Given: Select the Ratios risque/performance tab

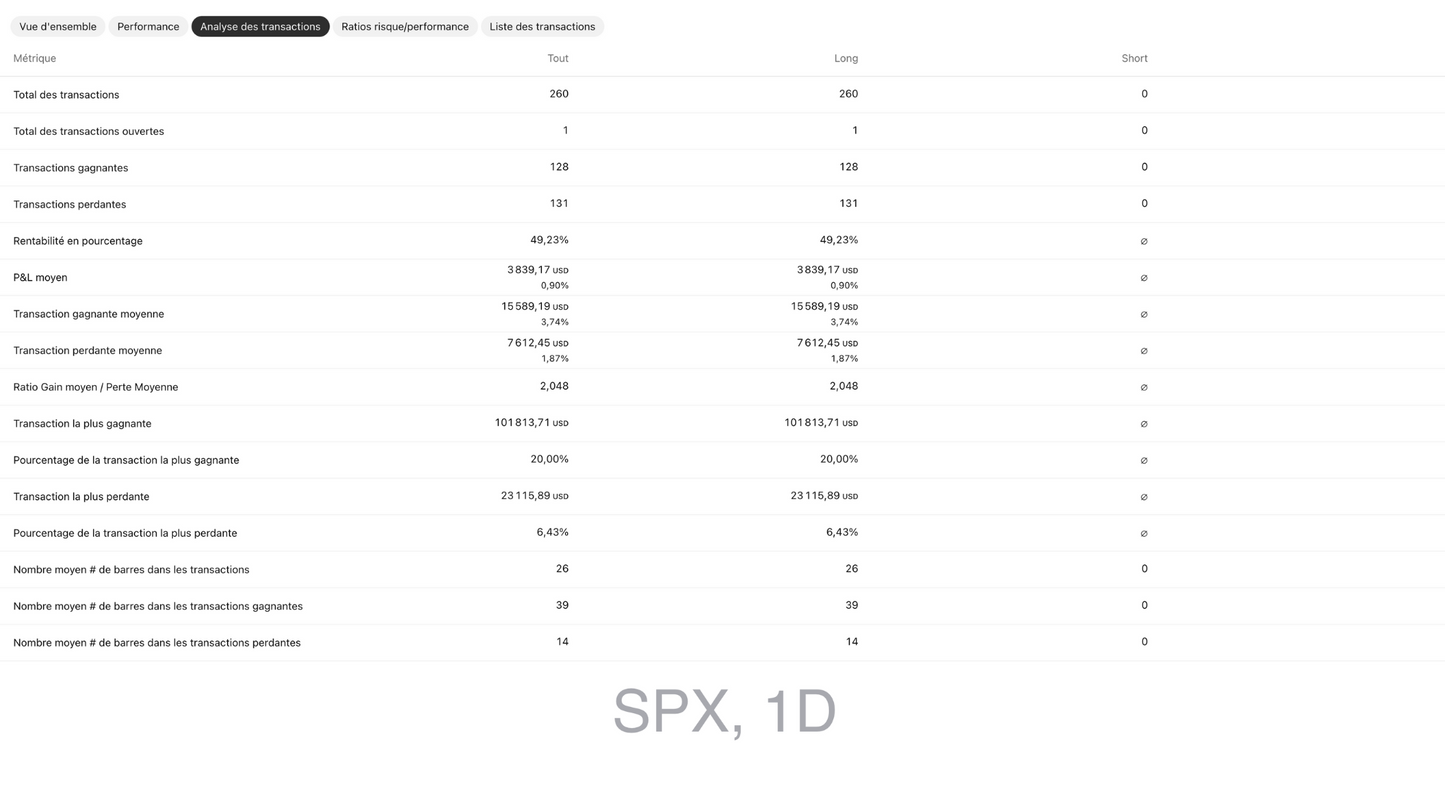Looking at the screenshot, I should tap(405, 26).
